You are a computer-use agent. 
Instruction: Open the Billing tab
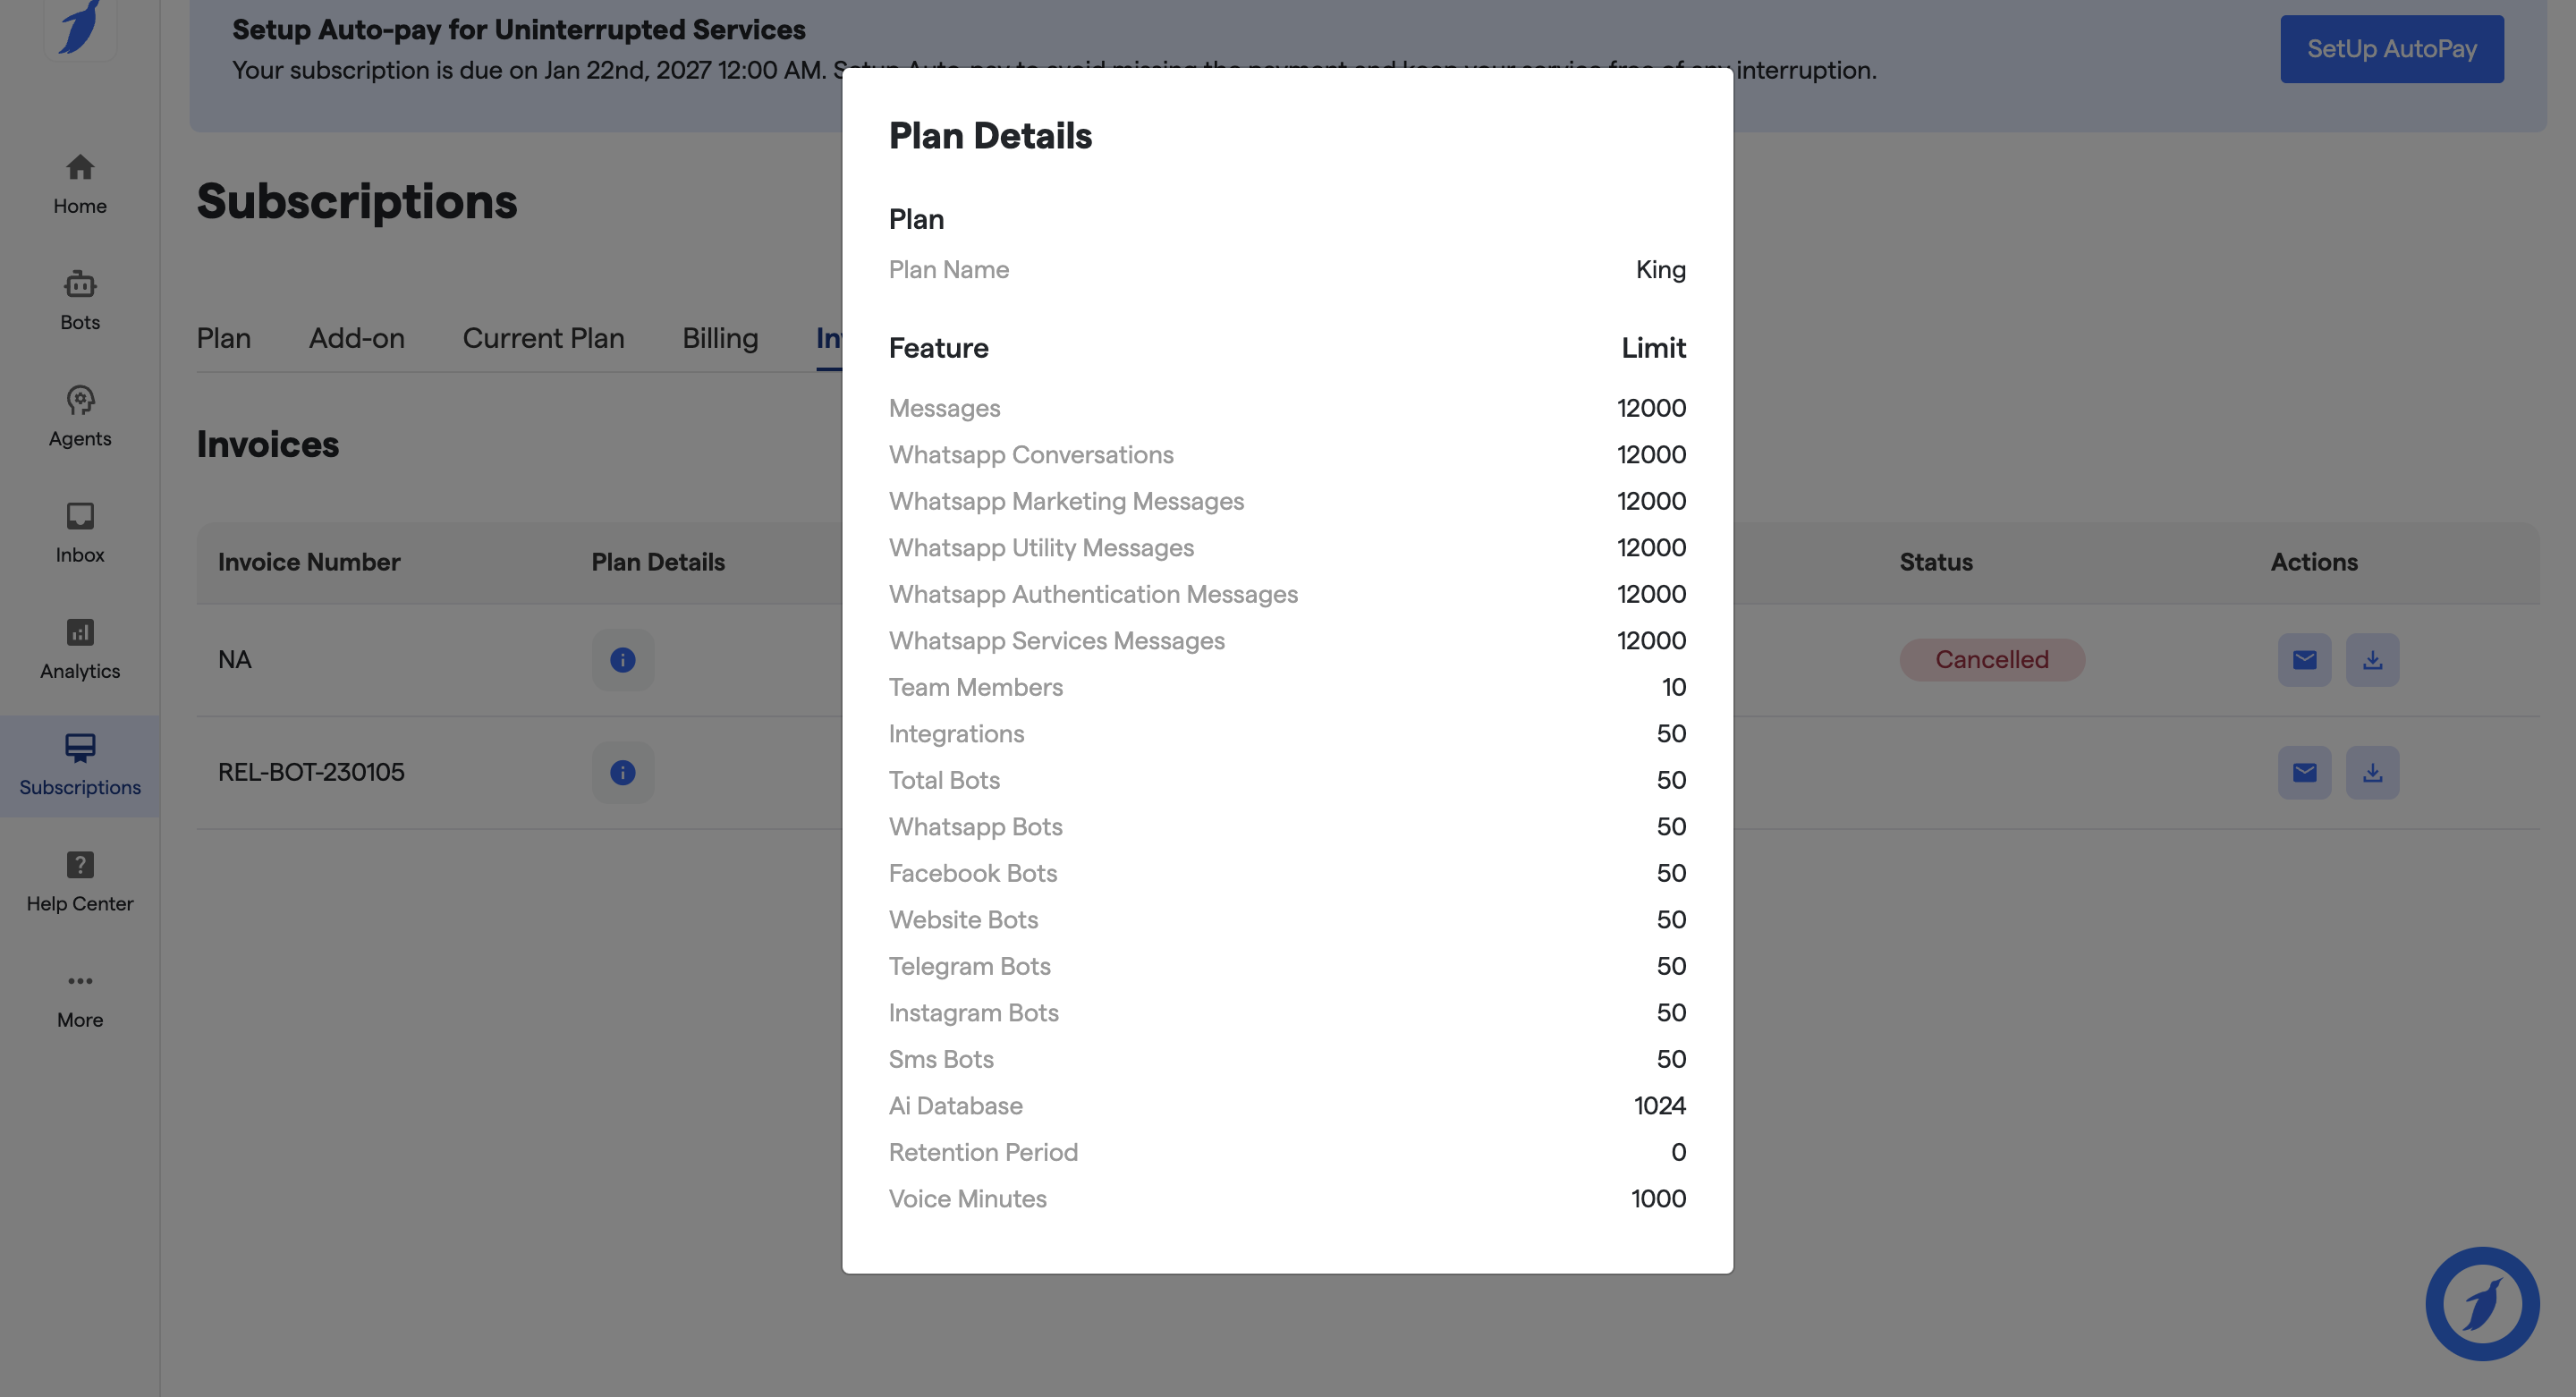(720, 338)
